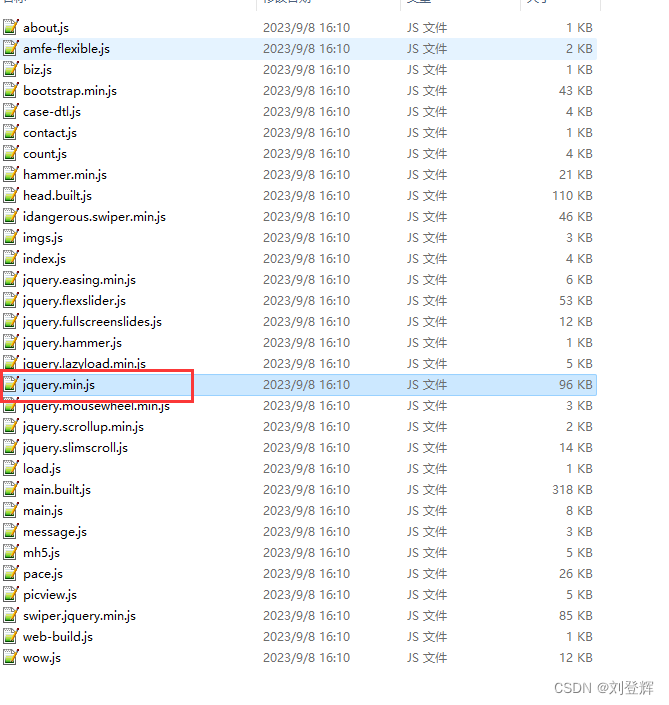Click the jquery.easing.min.js file icon
This screenshot has height=705, width=669.
[x=11, y=280]
